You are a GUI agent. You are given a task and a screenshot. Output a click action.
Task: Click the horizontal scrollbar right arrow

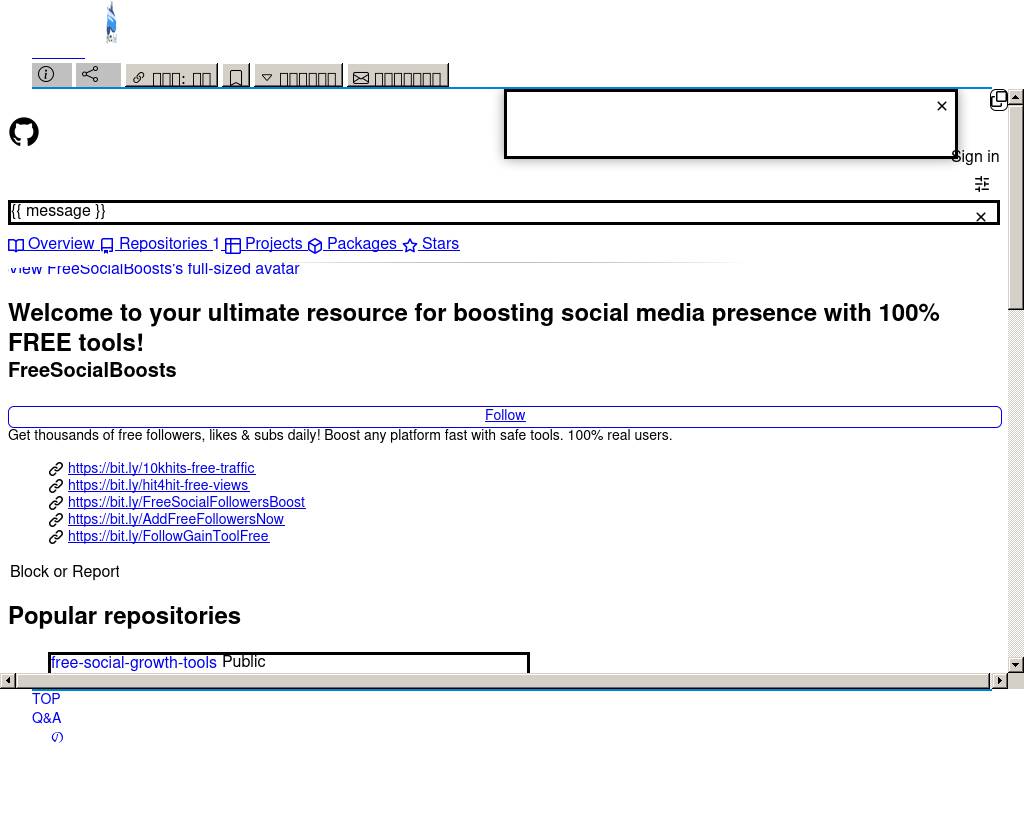(998, 680)
